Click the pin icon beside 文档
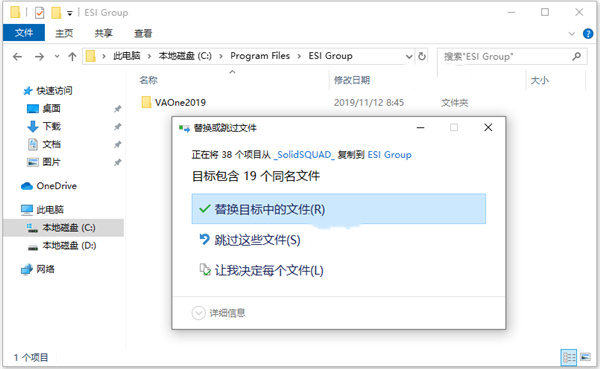 point(117,145)
